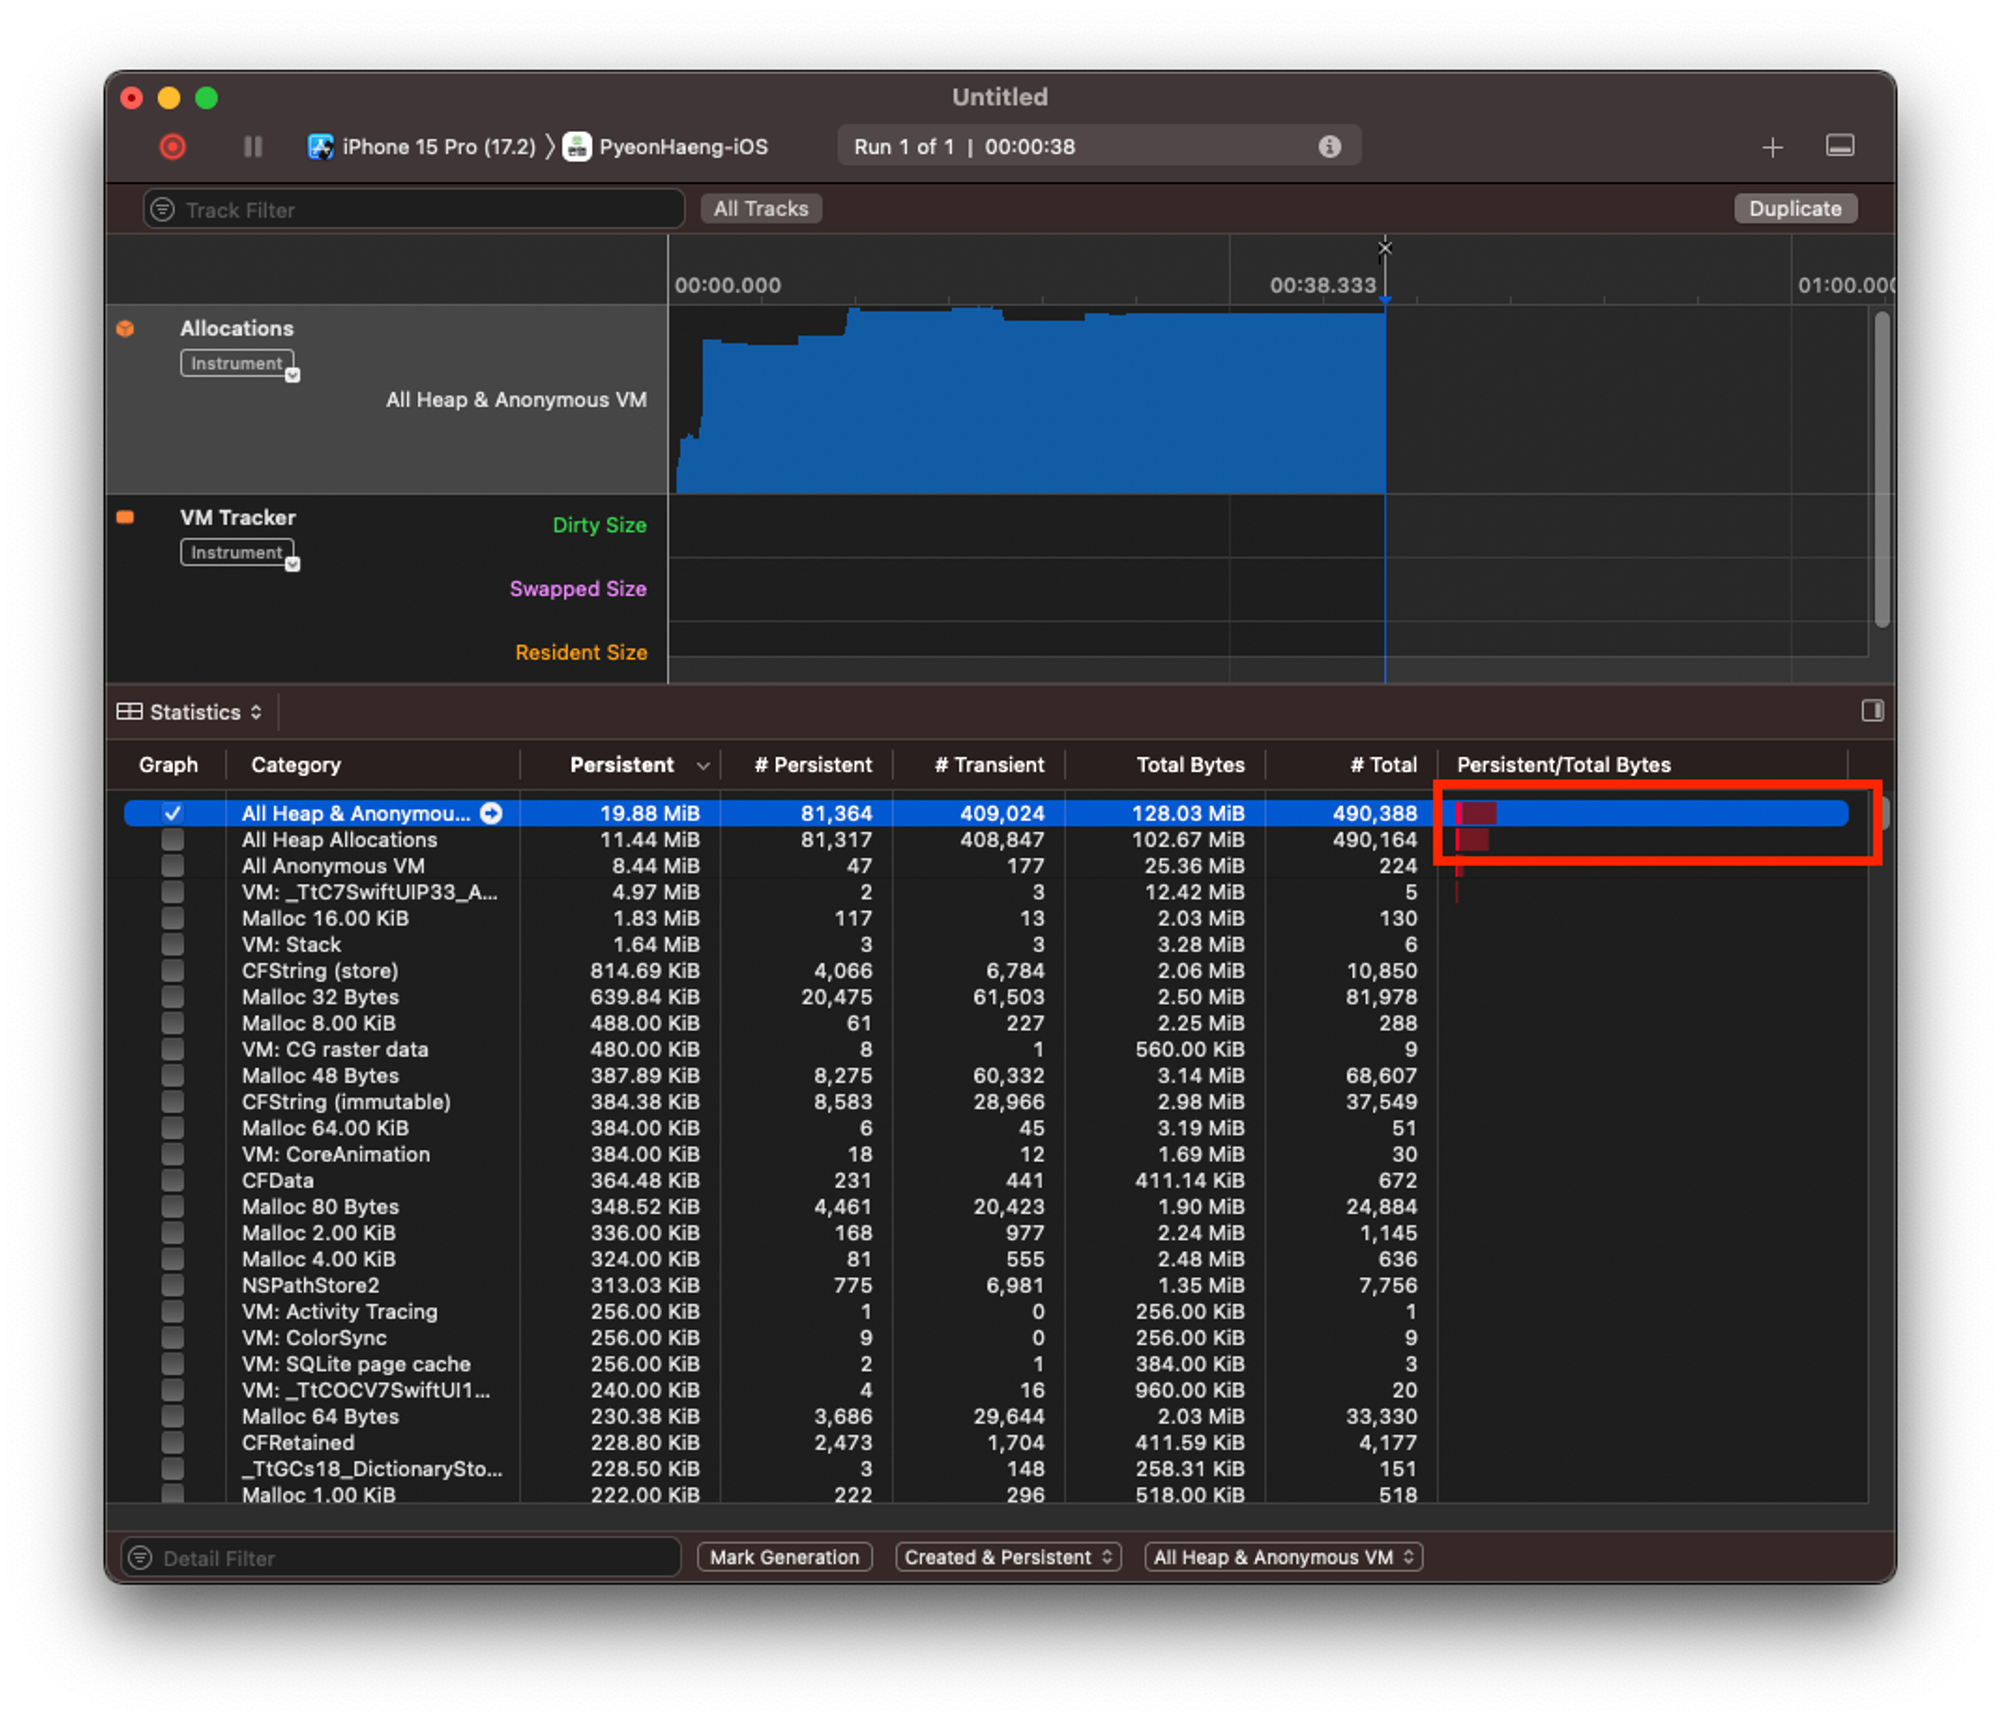This screenshot has height=1721, width=2000.
Task: Select the All Tracks button
Action: (x=761, y=208)
